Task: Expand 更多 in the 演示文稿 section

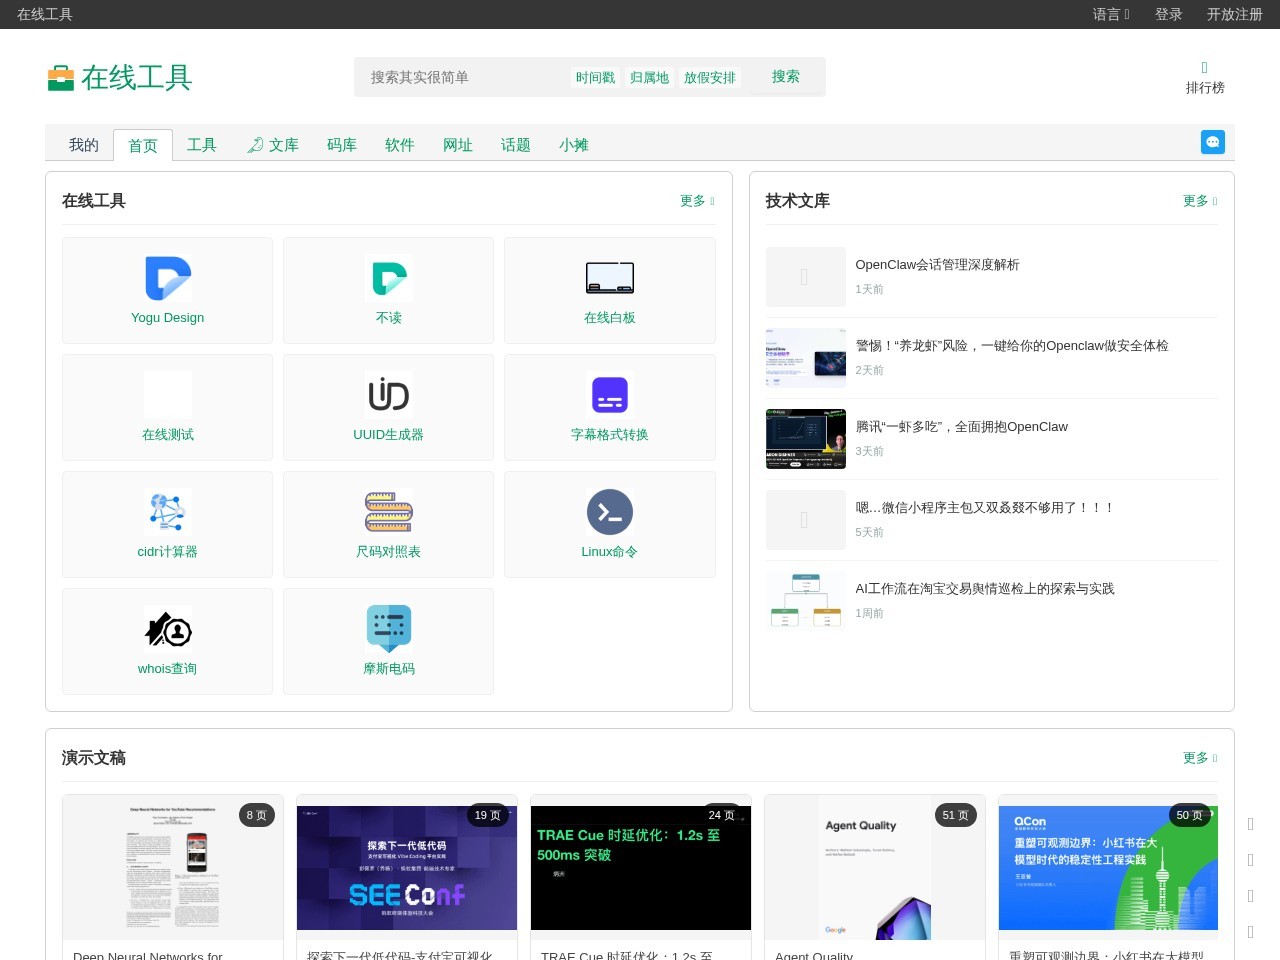Action: [1198, 757]
